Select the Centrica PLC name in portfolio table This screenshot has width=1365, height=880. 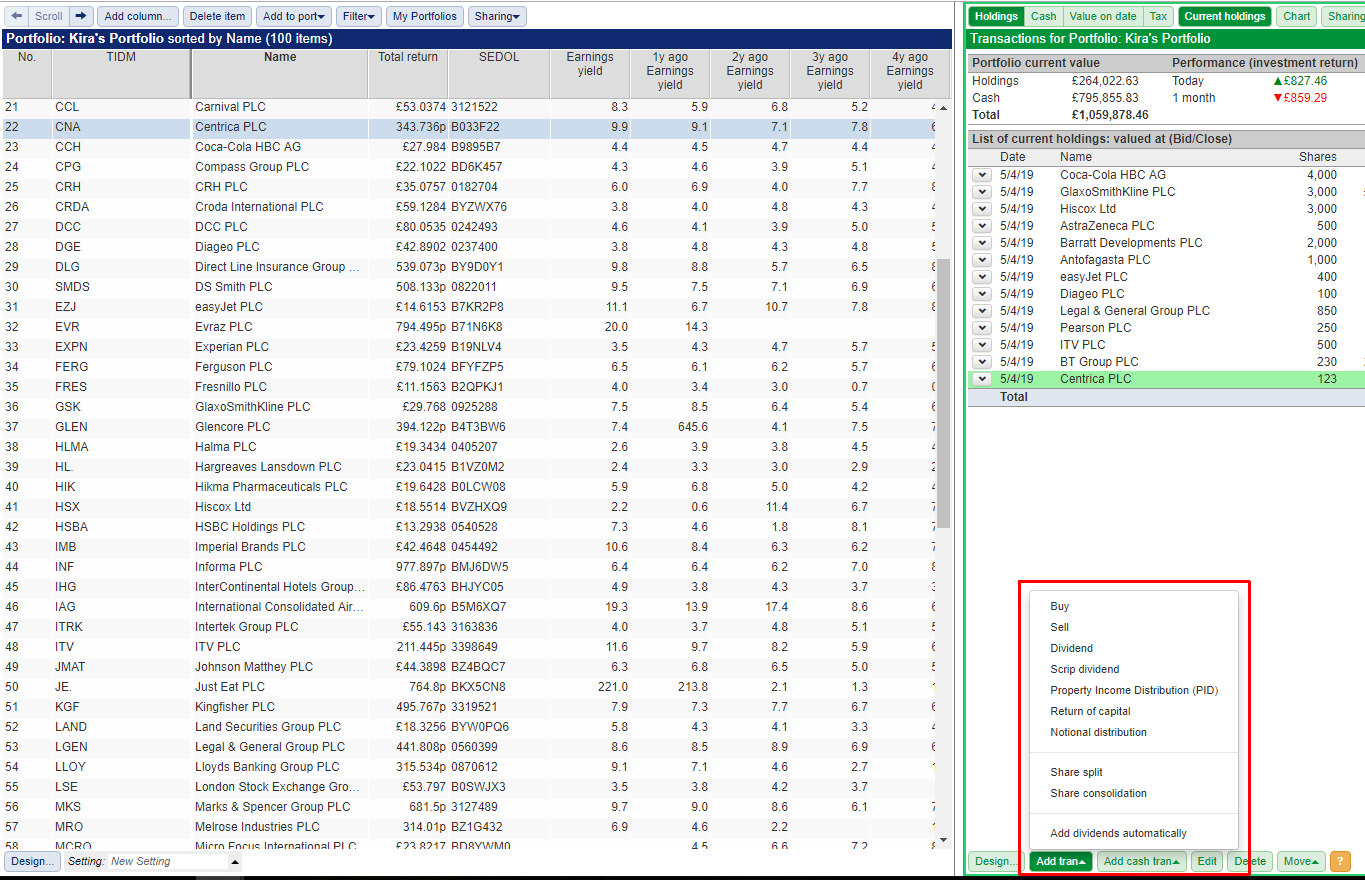pos(231,127)
